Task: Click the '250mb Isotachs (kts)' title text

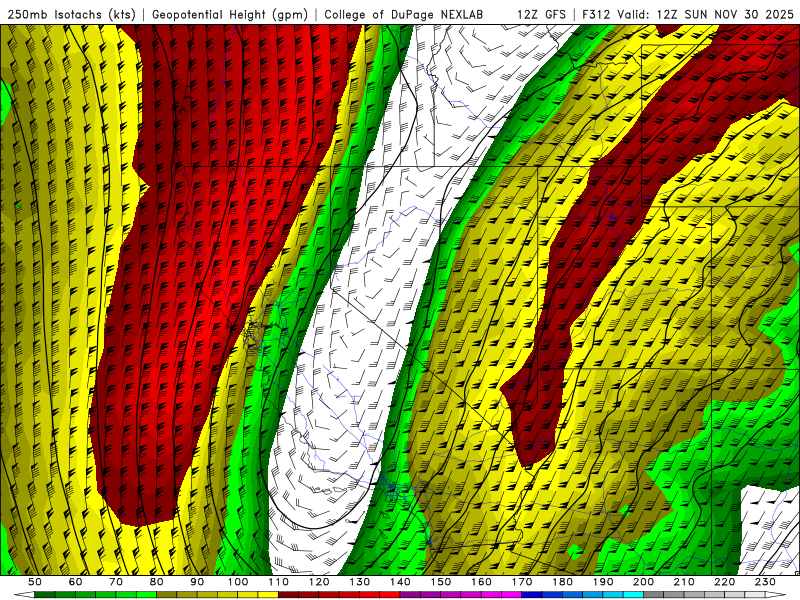Action: (71, 15)
